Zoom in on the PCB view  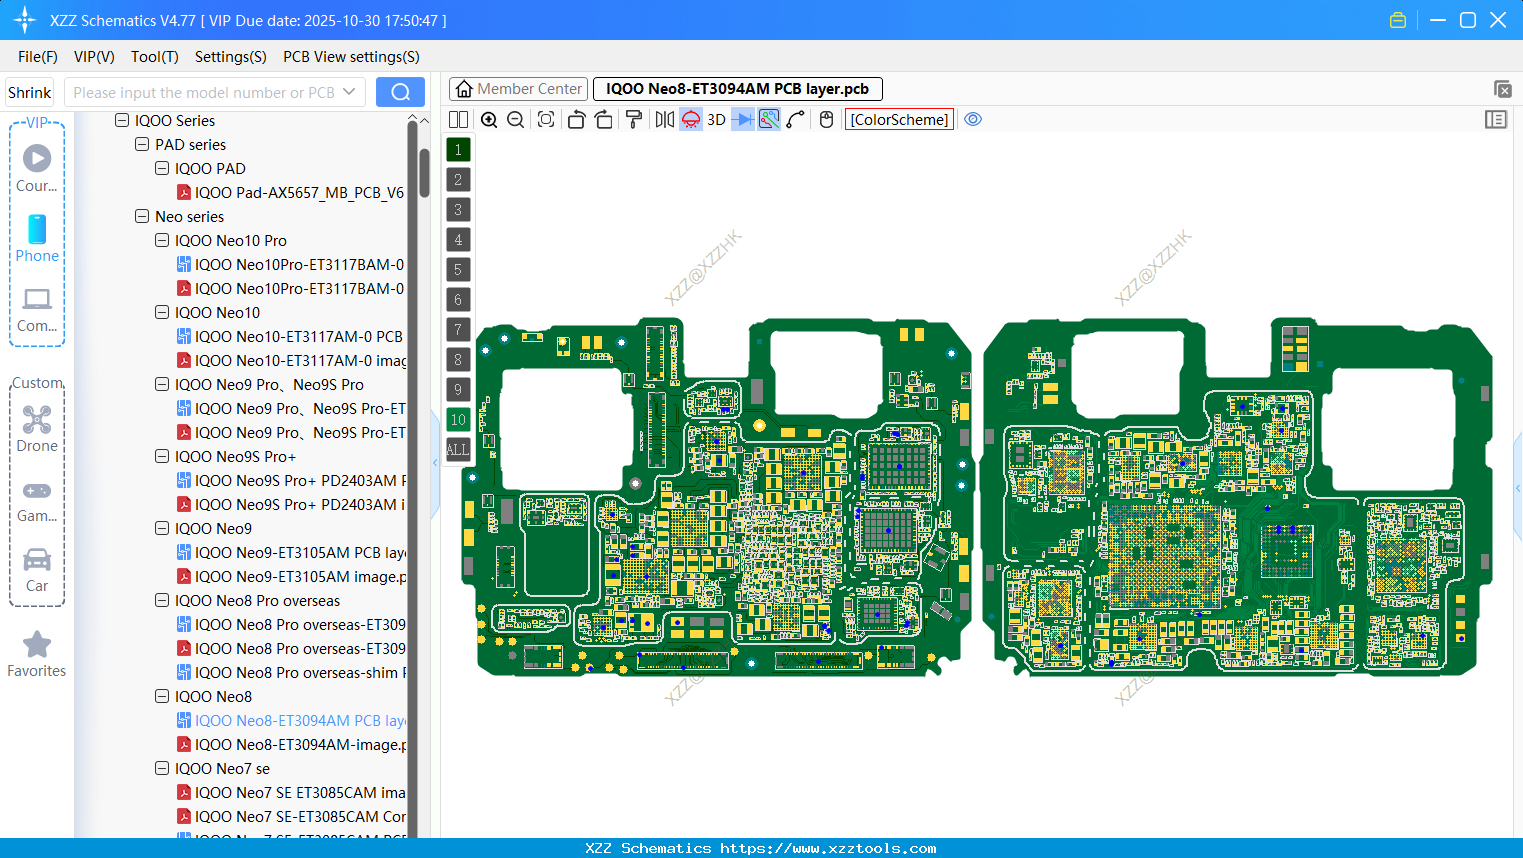pos(489,119)
